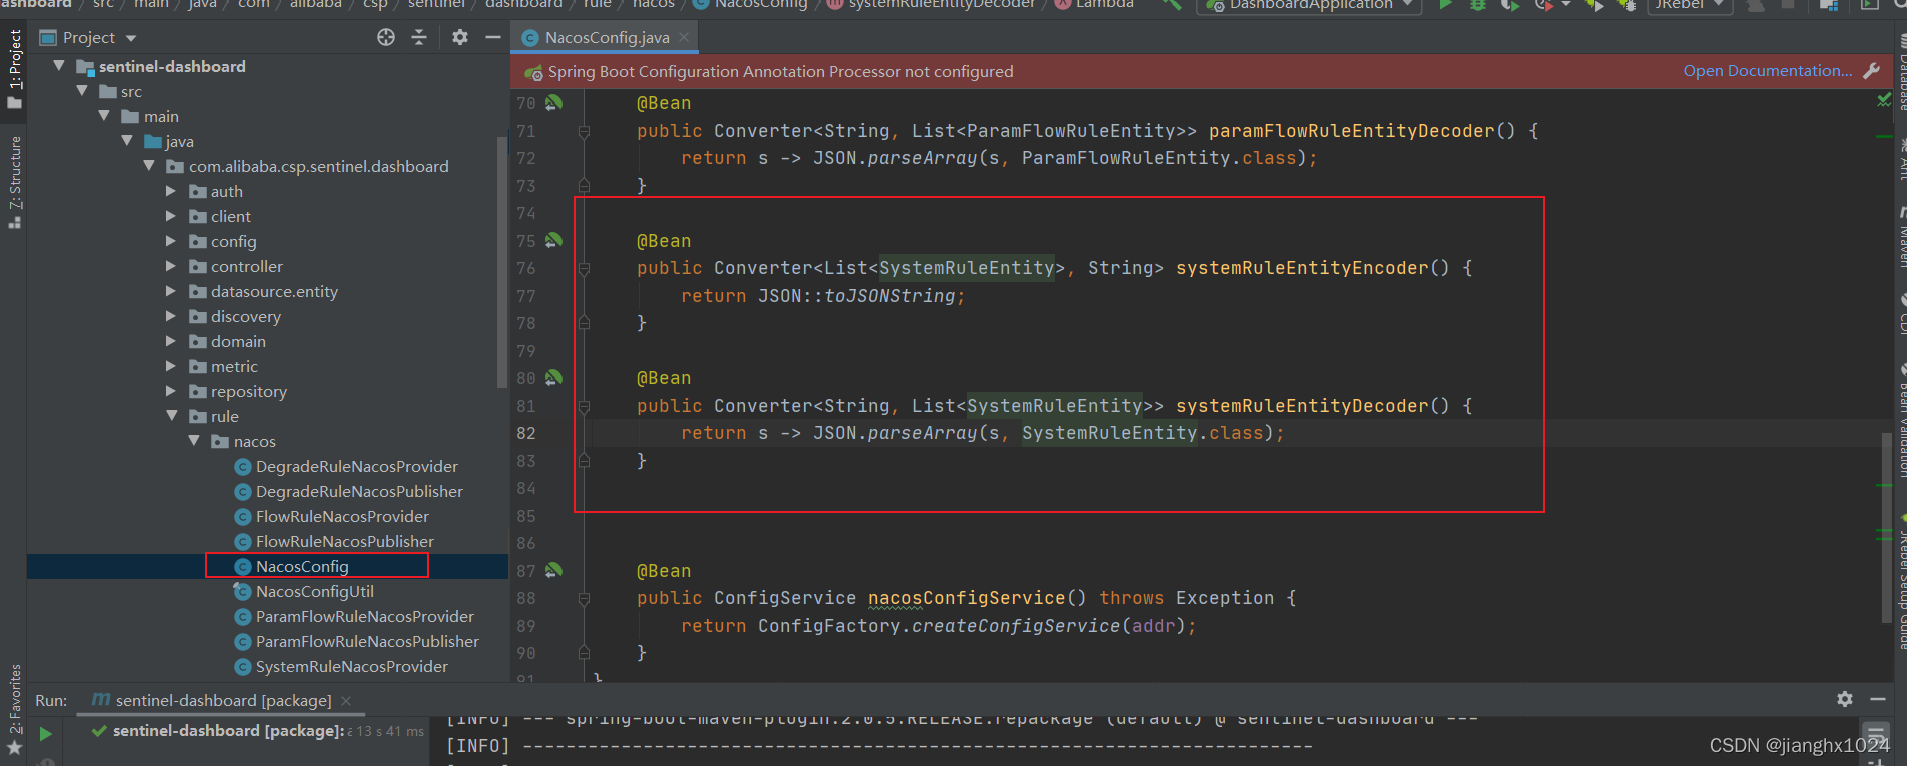Hide the Project tool window
1907x766 pixels.
[x=492, y=37]
